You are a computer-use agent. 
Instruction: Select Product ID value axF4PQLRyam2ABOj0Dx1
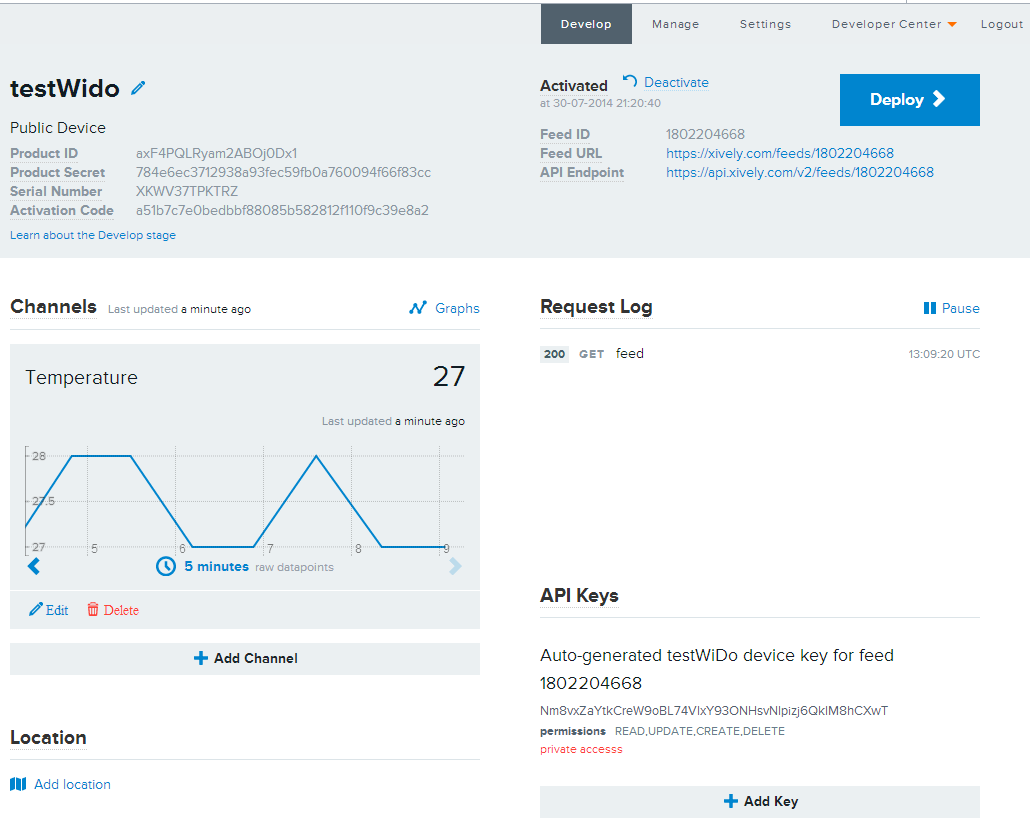click(217, 153)
